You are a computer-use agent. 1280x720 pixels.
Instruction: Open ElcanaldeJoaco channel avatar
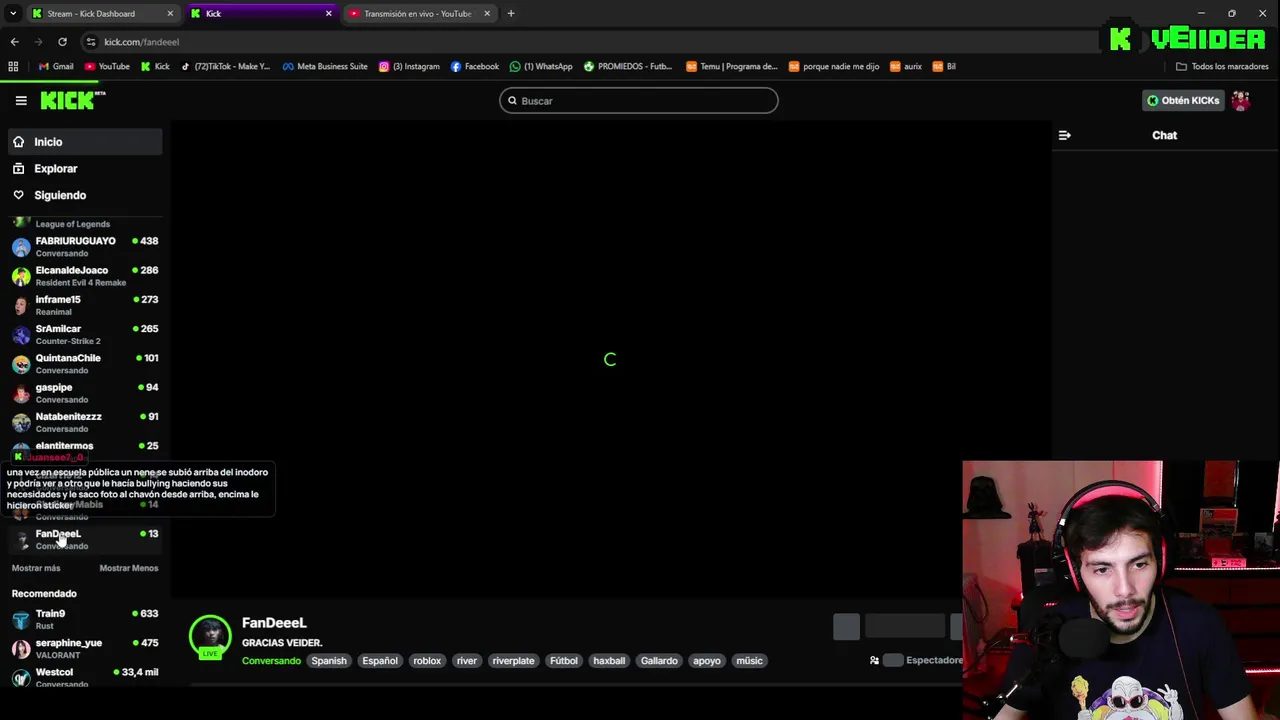21,276
